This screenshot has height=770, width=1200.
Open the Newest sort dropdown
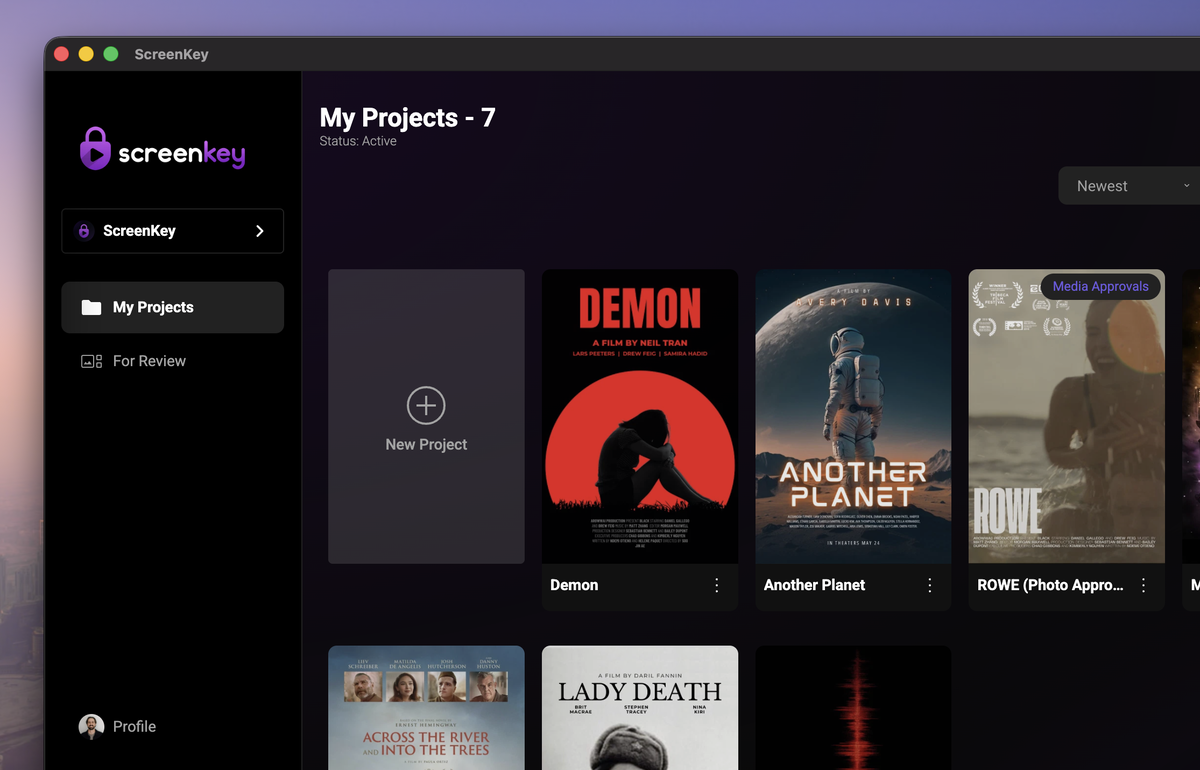(x=1130, y=186)
